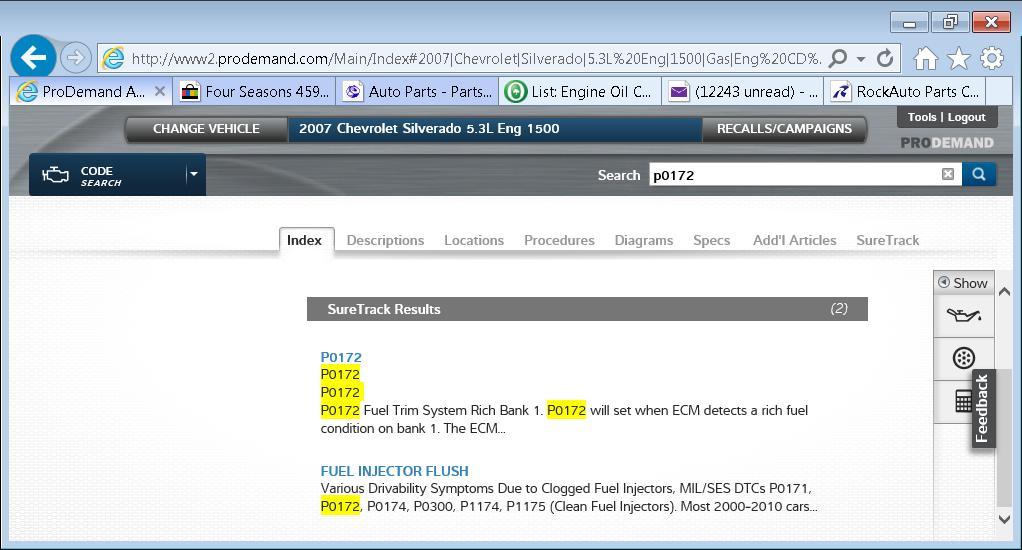Open the browser settings gear
The width and height of the screenshot is (1022, 550).
coord(991,59)
